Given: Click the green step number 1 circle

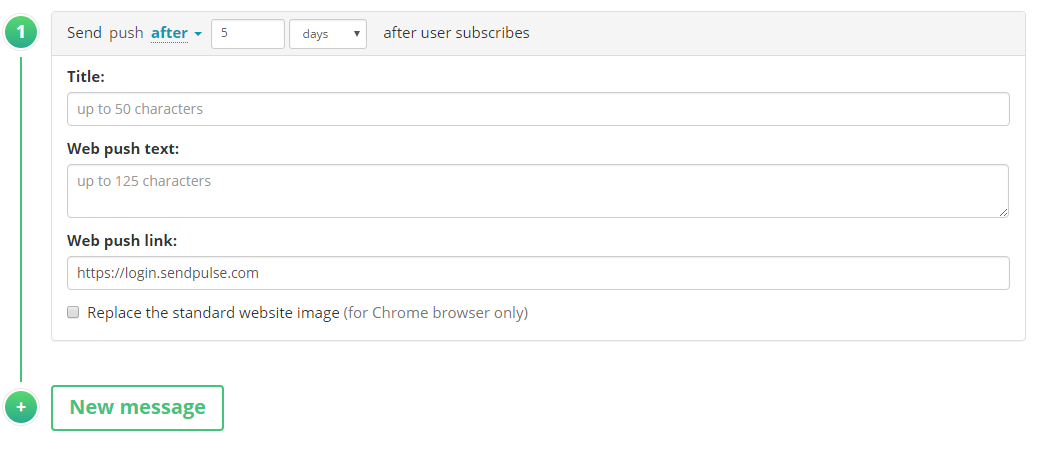Looking at the screenshot, I should (21, 33).
